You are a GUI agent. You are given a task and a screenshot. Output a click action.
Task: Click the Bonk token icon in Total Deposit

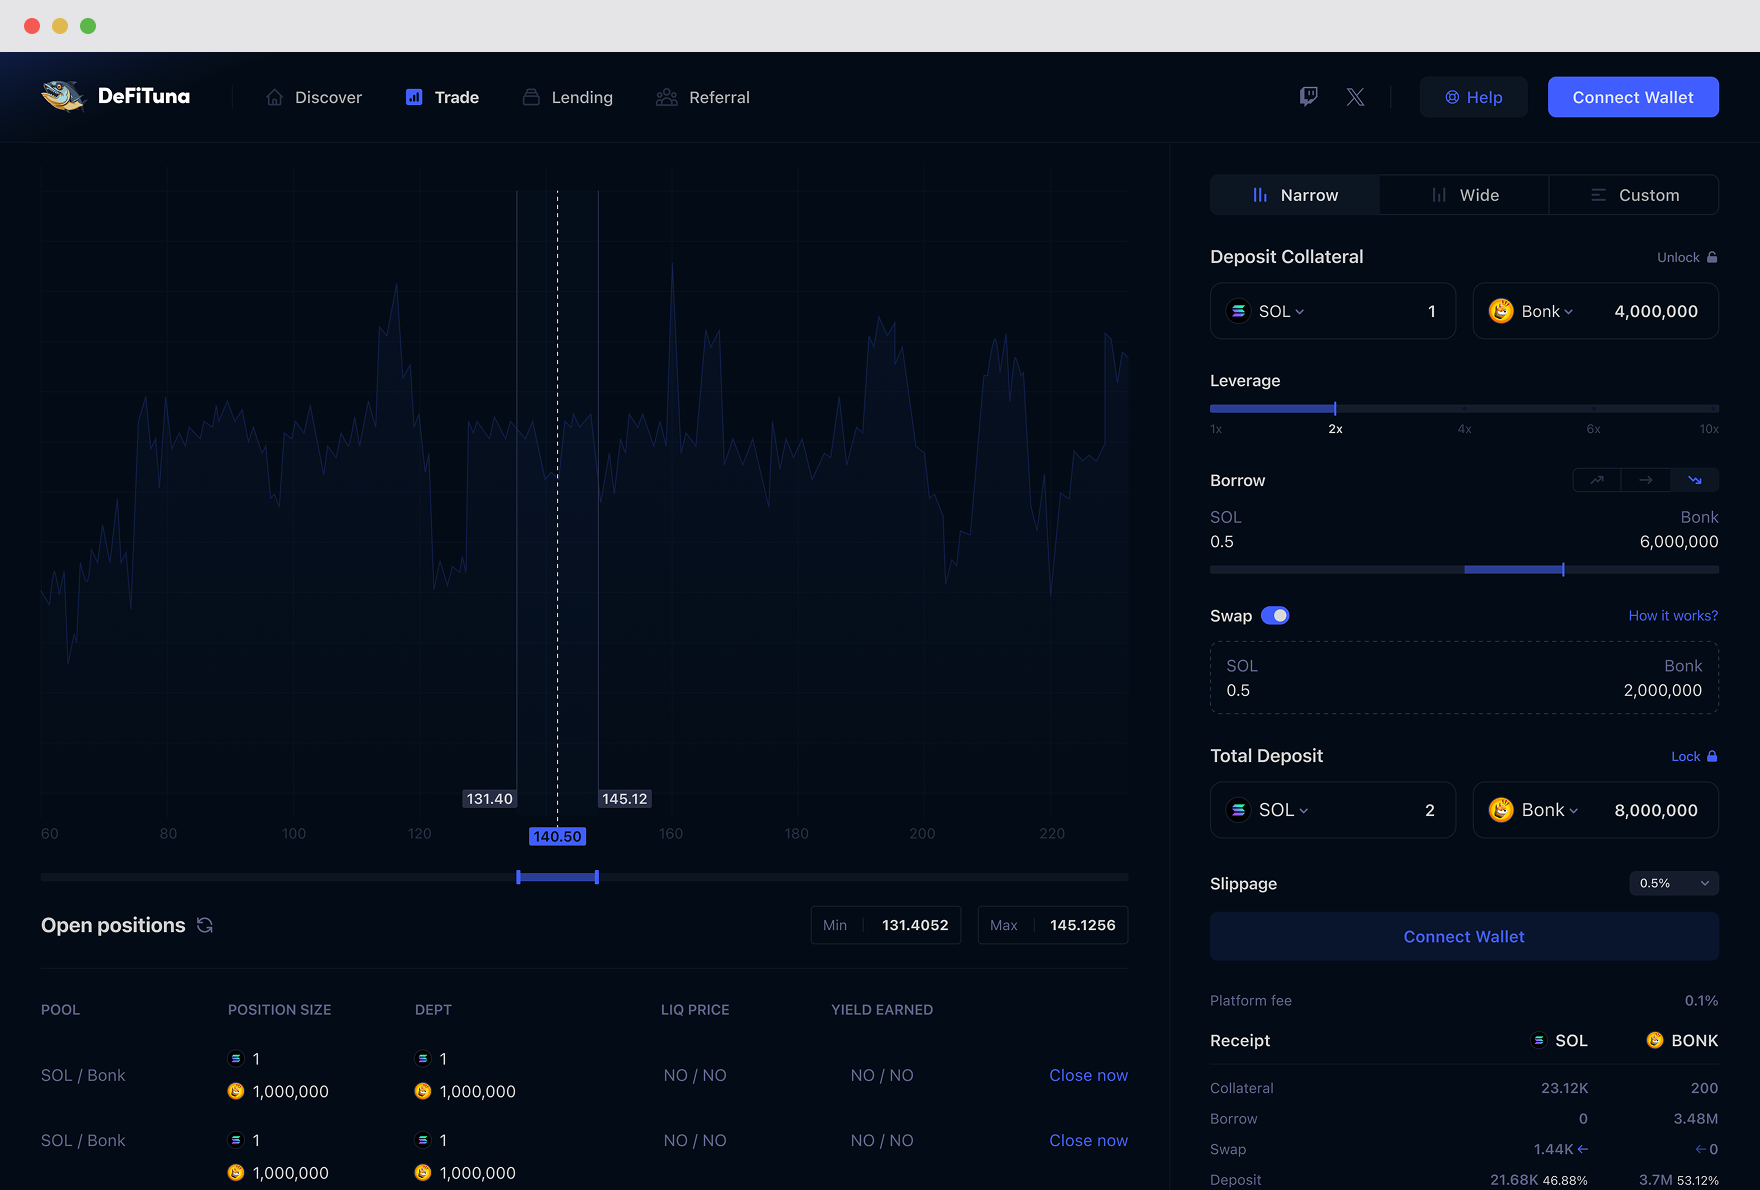point(1501,810)
